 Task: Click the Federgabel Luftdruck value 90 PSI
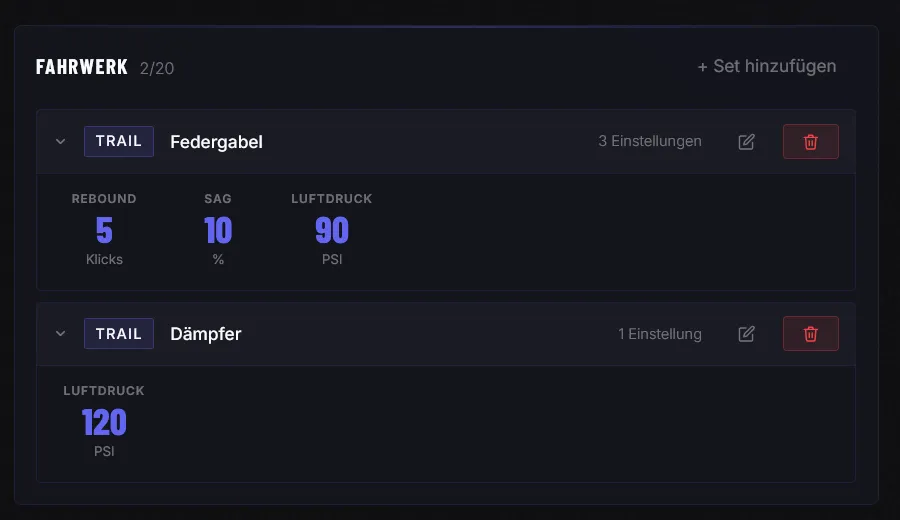coord(332,231)
